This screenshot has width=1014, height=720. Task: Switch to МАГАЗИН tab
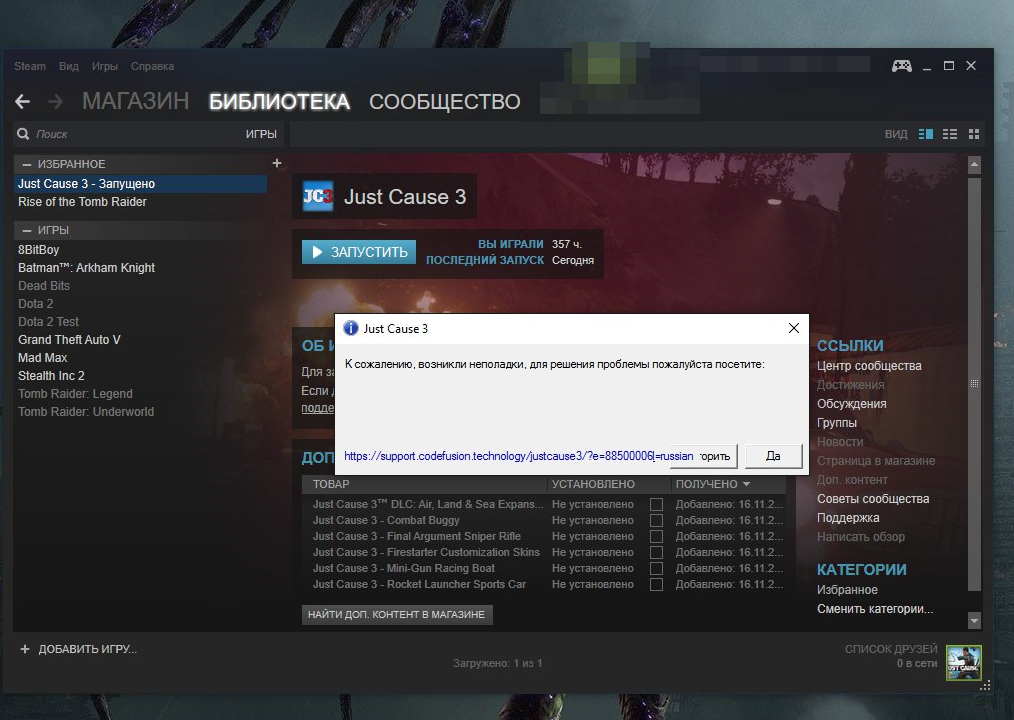pos(136,102)
